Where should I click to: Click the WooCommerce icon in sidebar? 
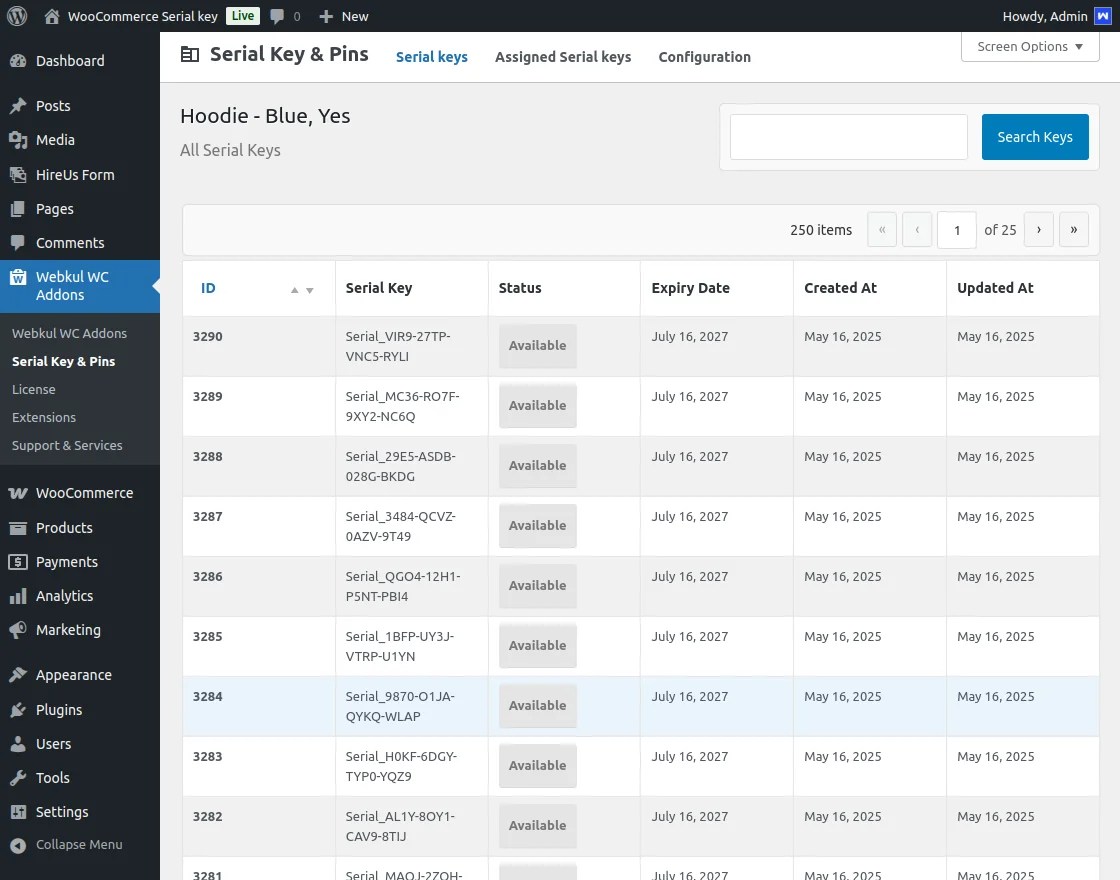[18, 493]
